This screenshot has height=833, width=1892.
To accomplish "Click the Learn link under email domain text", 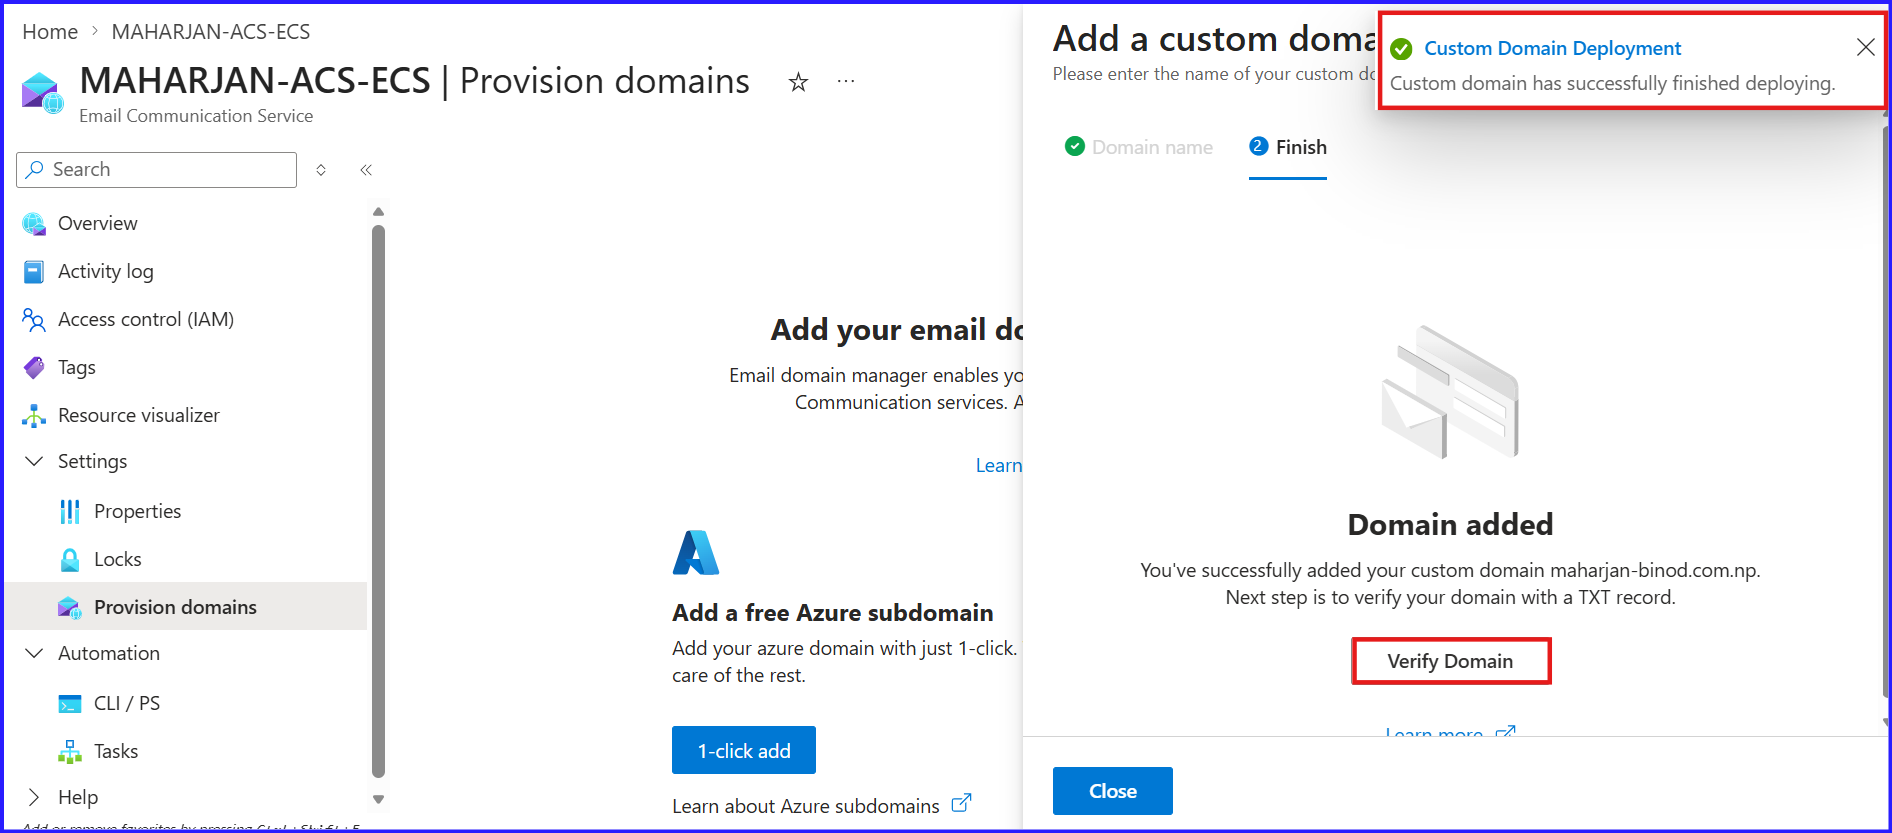I will point(999,465).
